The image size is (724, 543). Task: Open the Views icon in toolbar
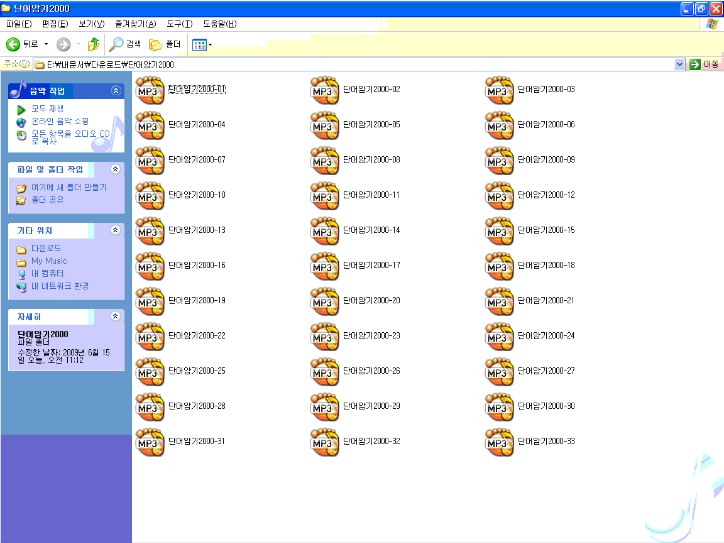pos(199,45)
